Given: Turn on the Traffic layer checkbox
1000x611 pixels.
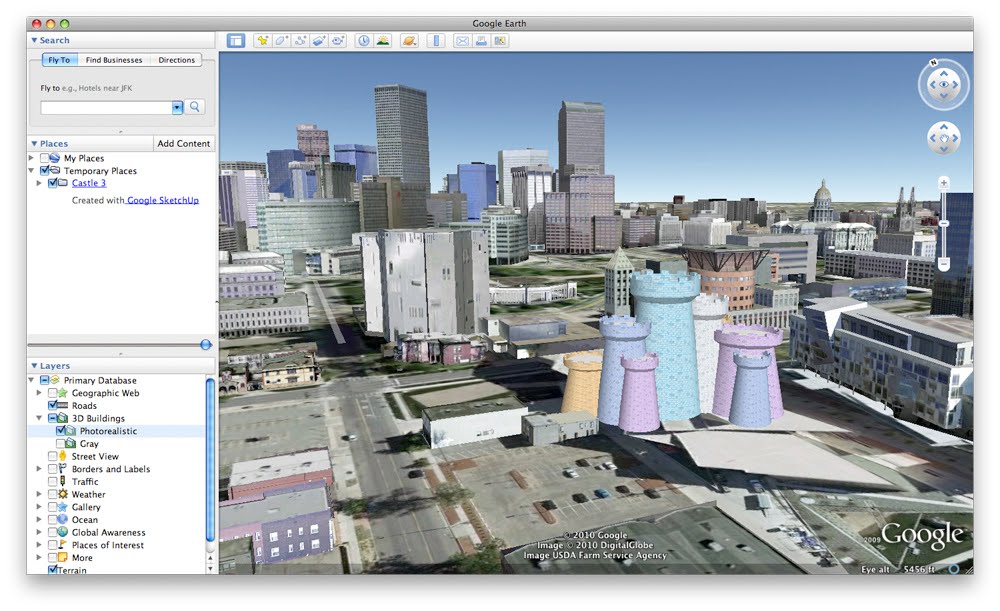Looking at the screenshot, I should (52, 482).
